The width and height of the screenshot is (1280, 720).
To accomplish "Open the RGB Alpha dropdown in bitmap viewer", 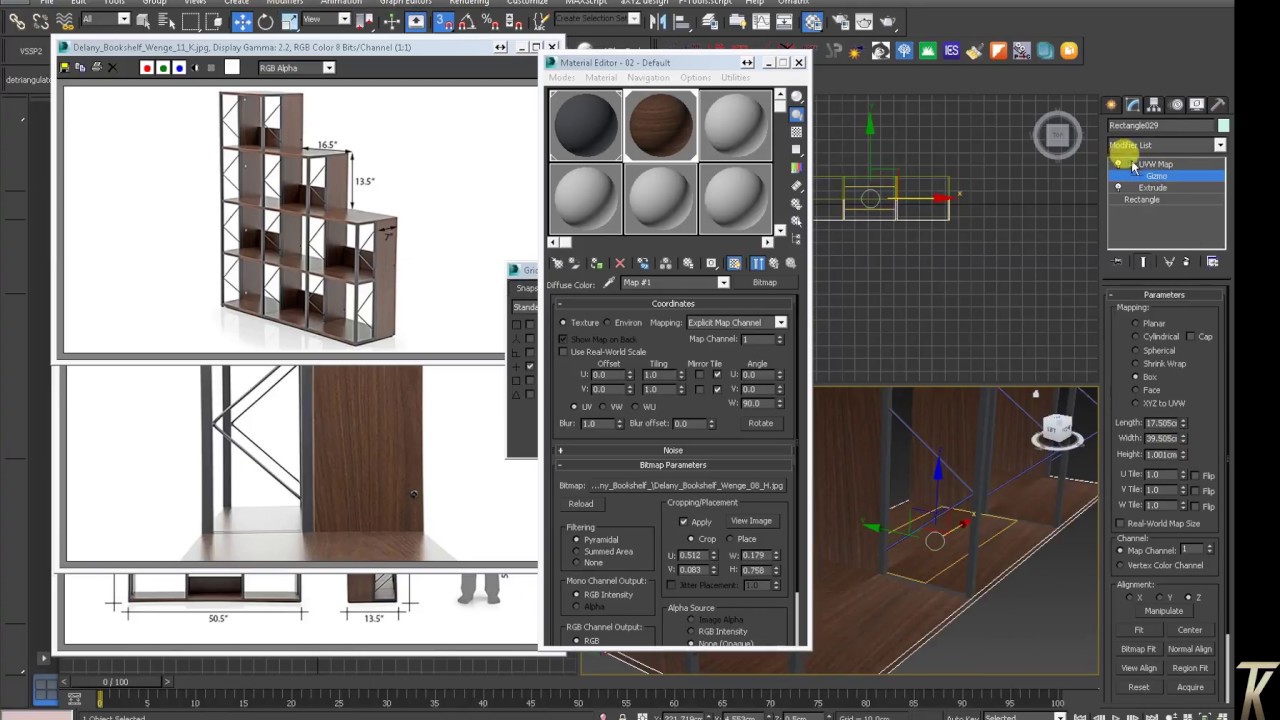I will click(x=328, y=68).
